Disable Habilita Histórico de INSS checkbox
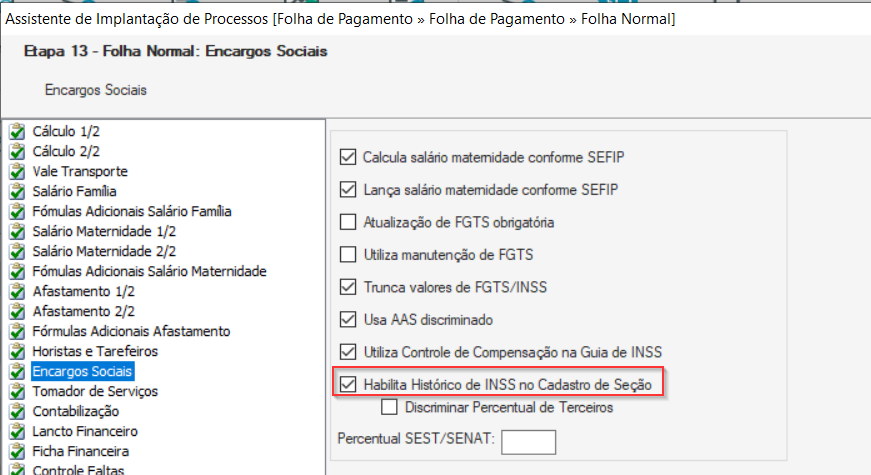Viewport: 871px width, 475px height. click(348, 384)
